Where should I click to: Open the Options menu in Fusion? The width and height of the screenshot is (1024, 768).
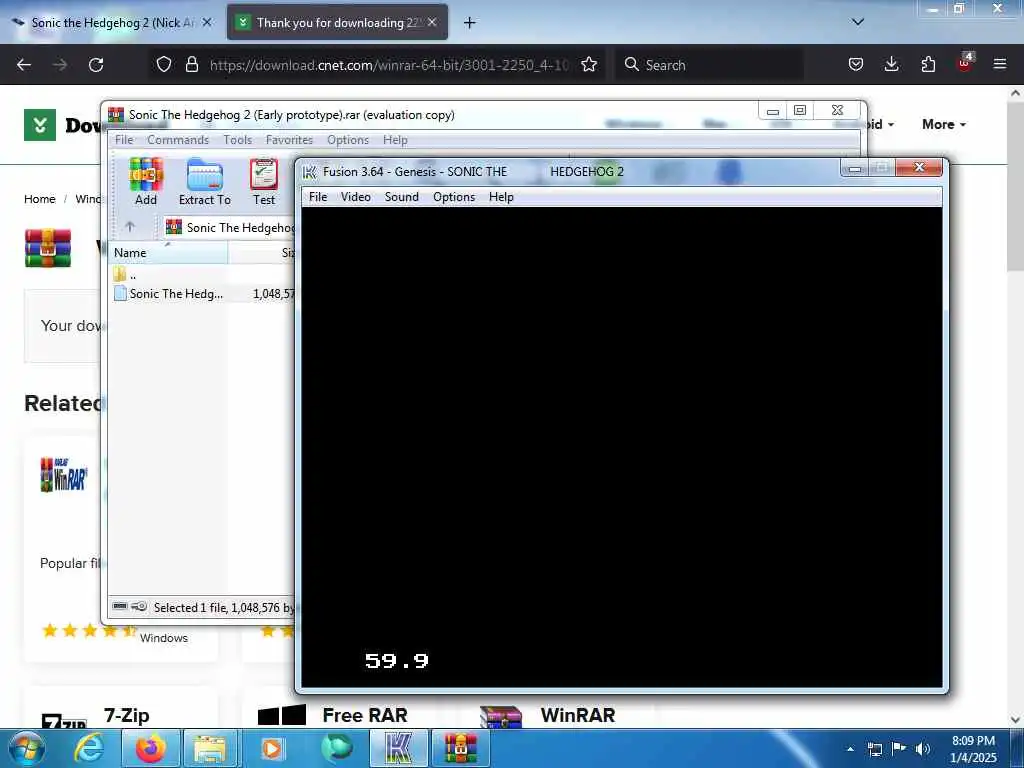click(454, 197)
